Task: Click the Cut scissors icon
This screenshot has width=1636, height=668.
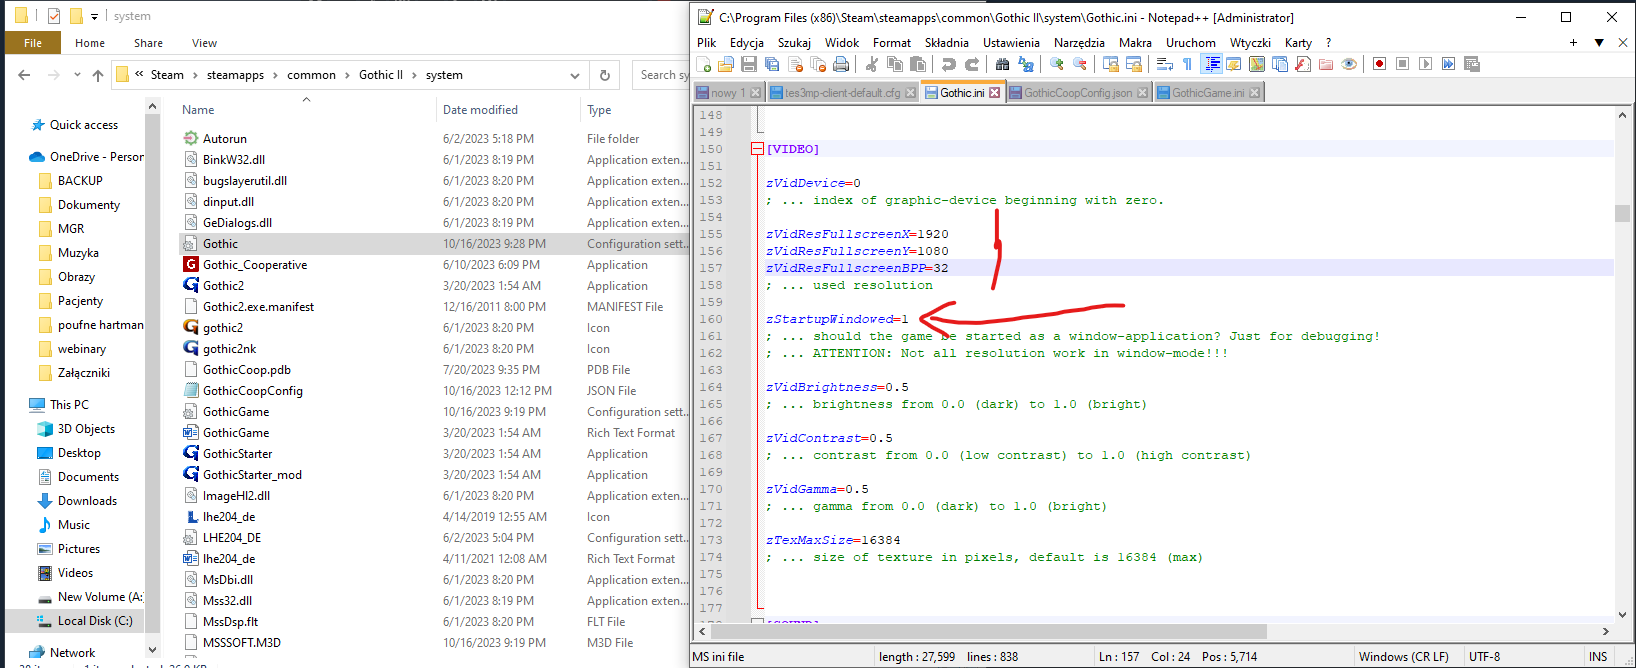Action: pyautogui.click(x=872, y=64)
